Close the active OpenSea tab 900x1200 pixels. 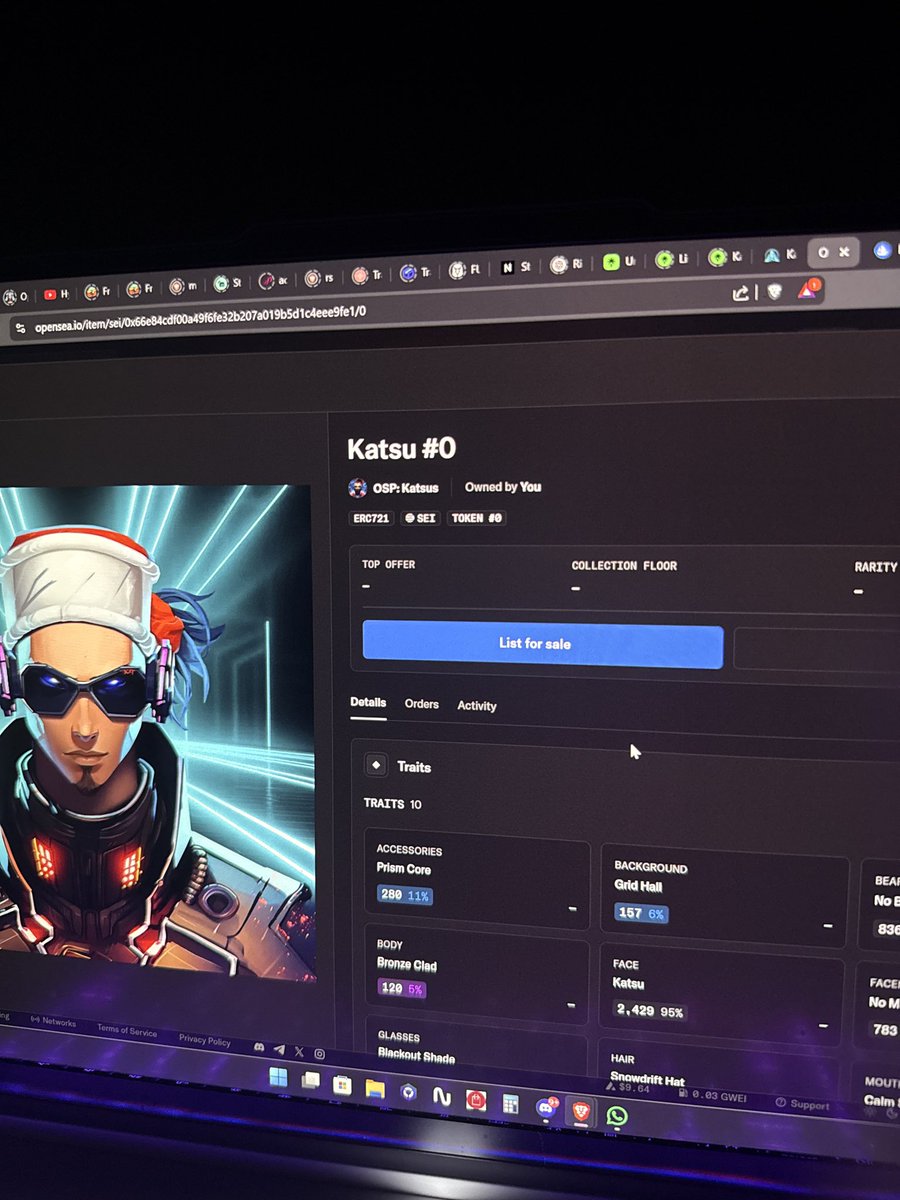point(844,252)
